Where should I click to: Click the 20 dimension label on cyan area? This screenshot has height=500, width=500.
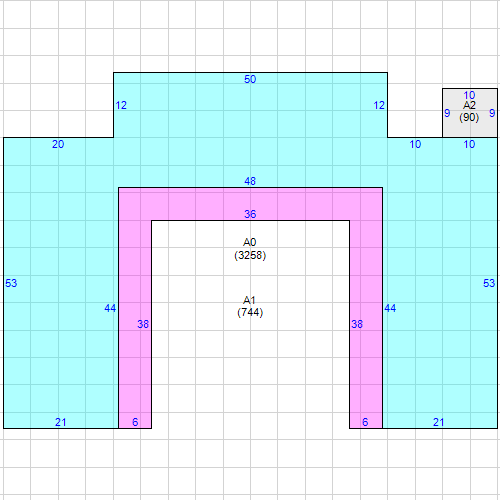tap(58, 144)
